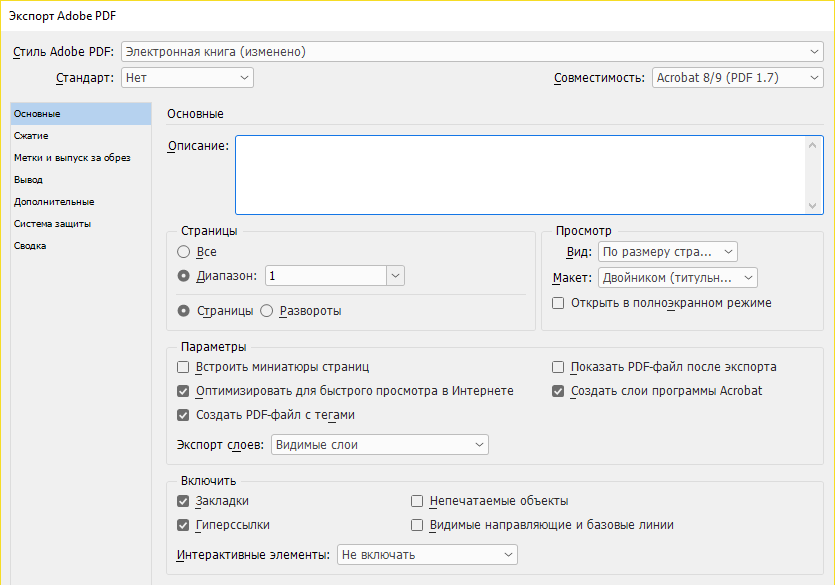The height and width of the screenshot is (585, 835).
Task: Expand the Экспорт слоев dropdown
Action: 380,445
